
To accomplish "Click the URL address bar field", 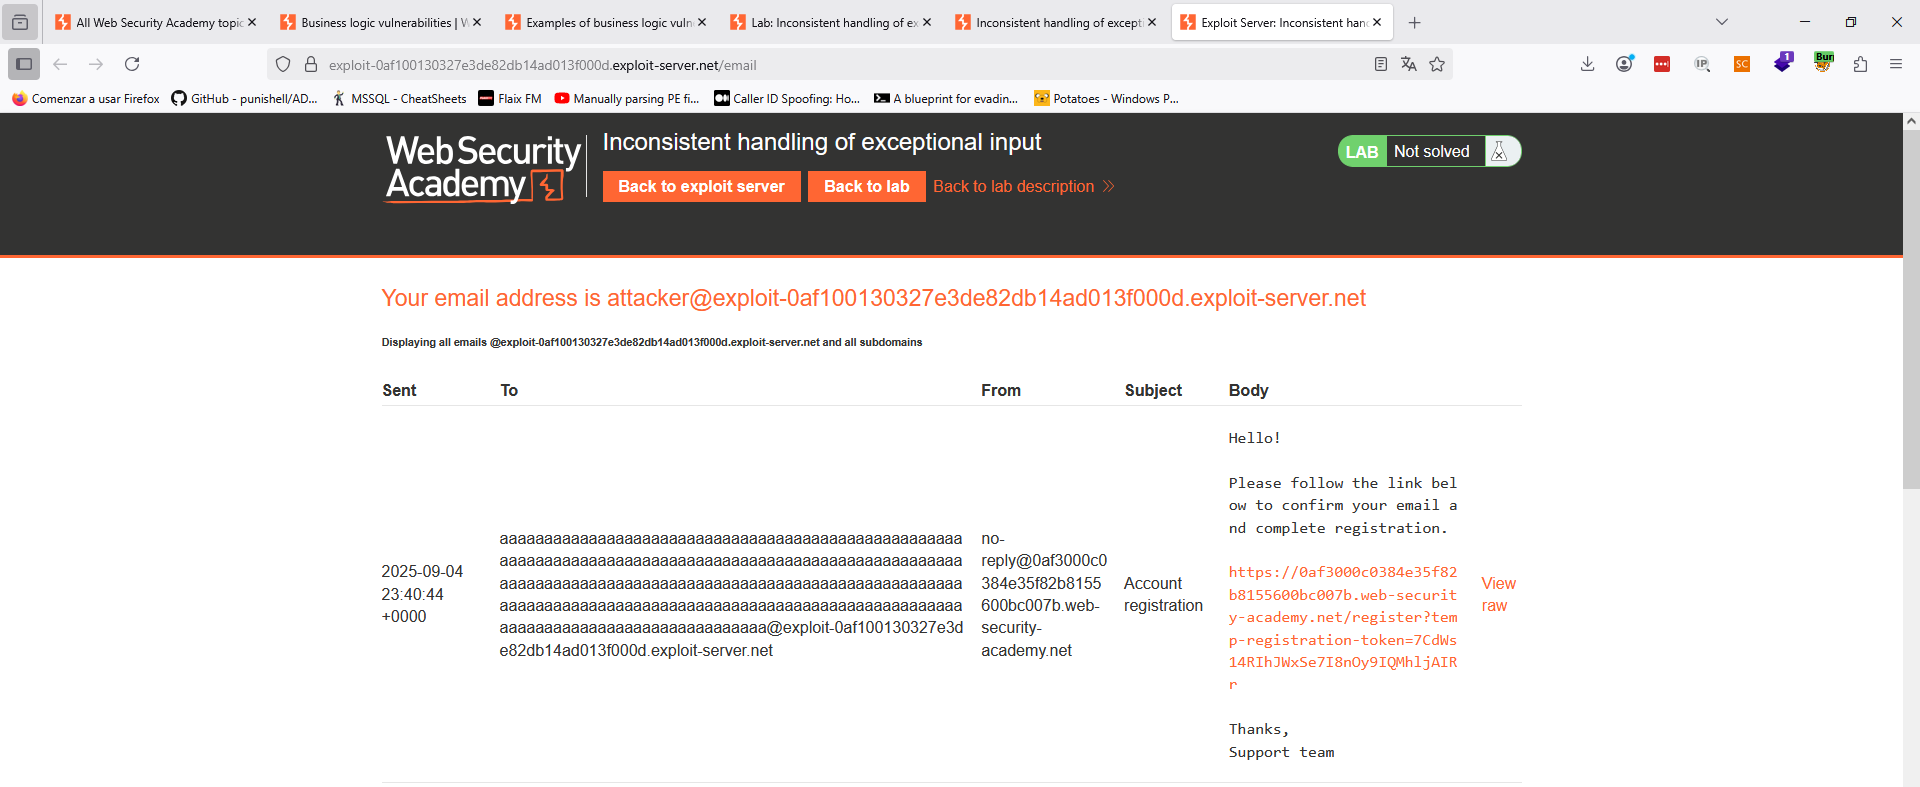I will pos(840,65).
